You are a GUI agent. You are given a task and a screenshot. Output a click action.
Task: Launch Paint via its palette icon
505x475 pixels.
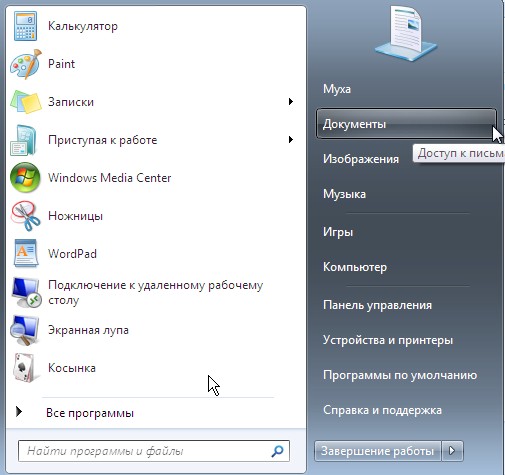25,64
